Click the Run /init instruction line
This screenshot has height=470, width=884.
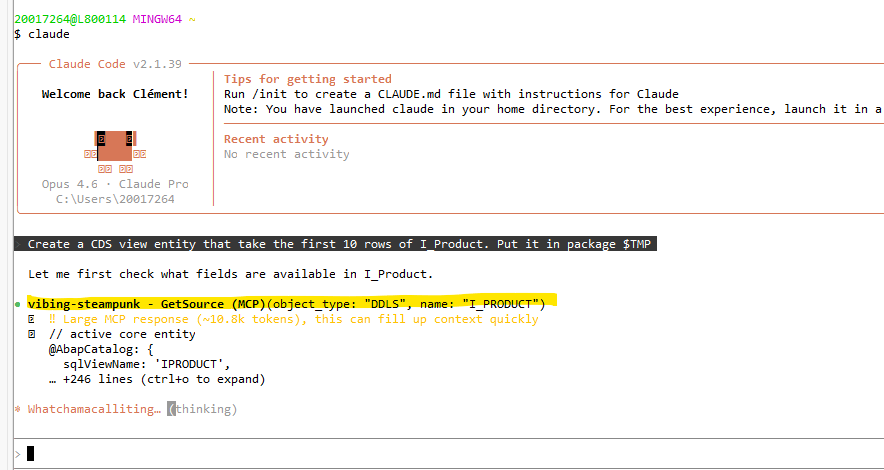451,94
